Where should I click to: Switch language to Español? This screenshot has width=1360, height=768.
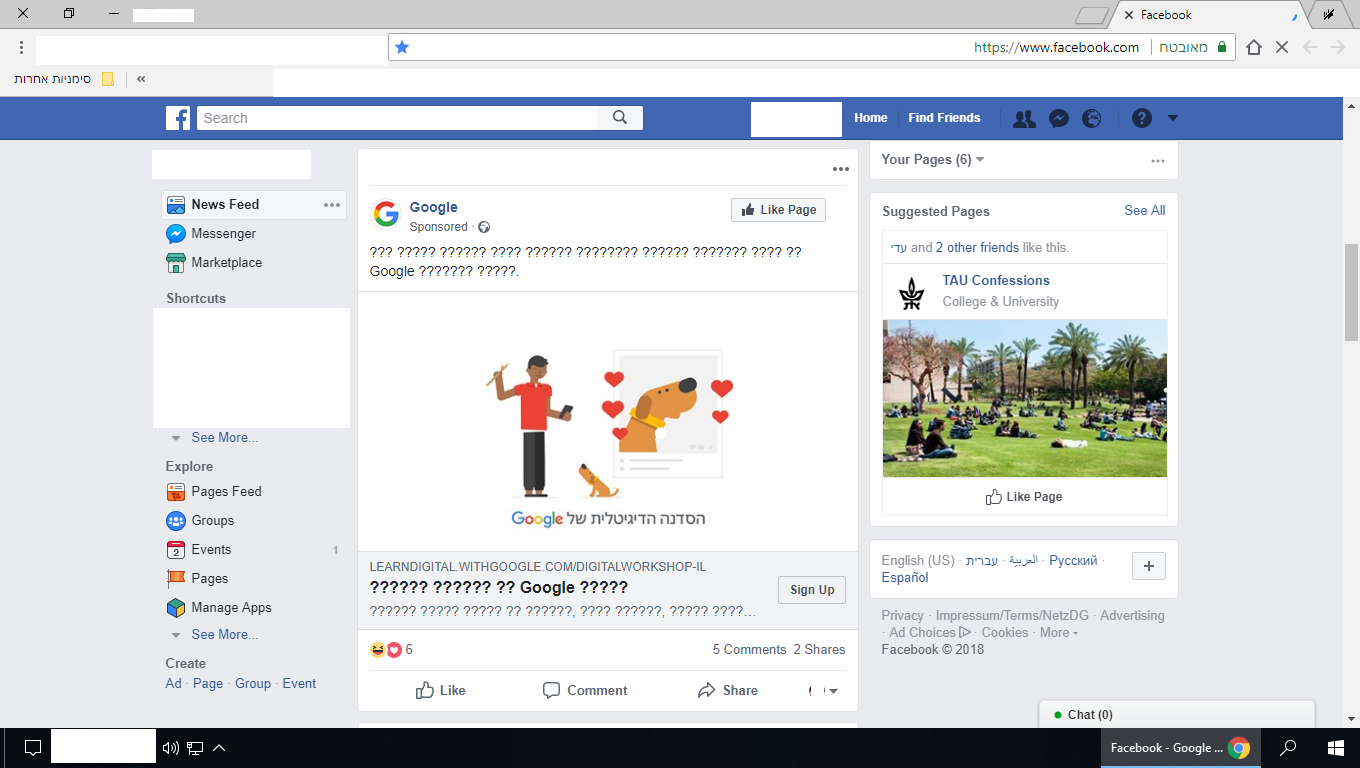point(905,577)
